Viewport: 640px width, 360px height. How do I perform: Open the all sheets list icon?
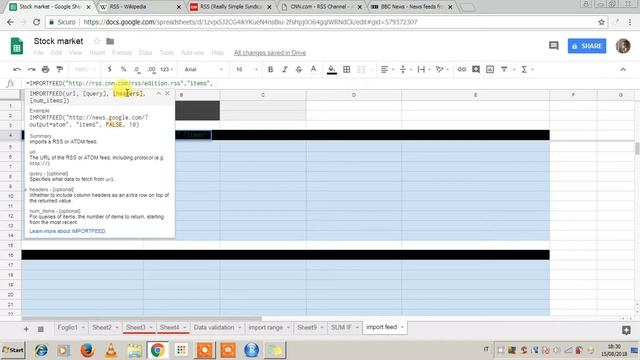coord(40,329)
